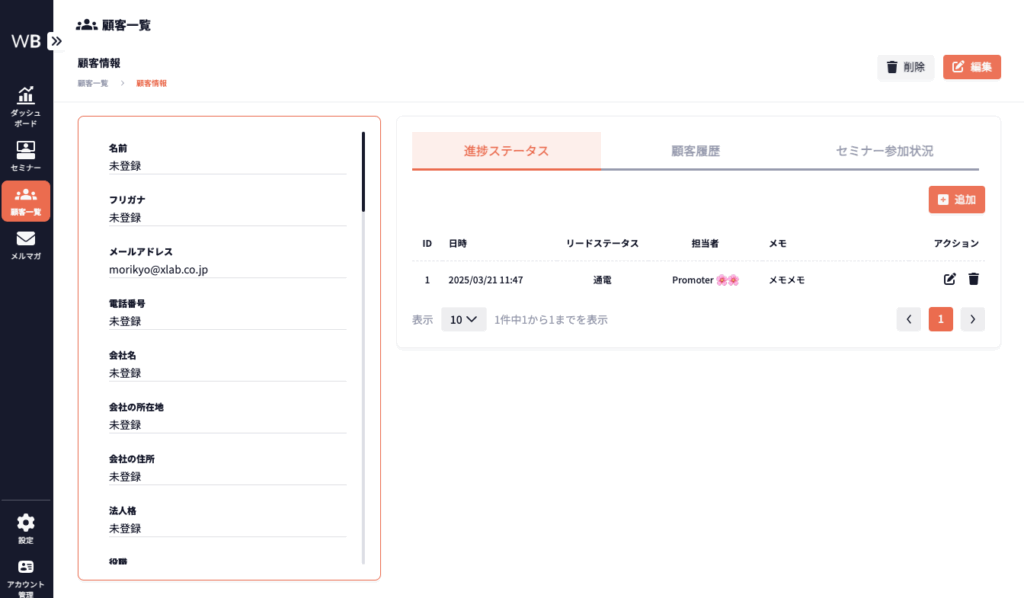Go to next page with right chevron
This screenshot has height=598, width=1024.
tap(973, 320)
